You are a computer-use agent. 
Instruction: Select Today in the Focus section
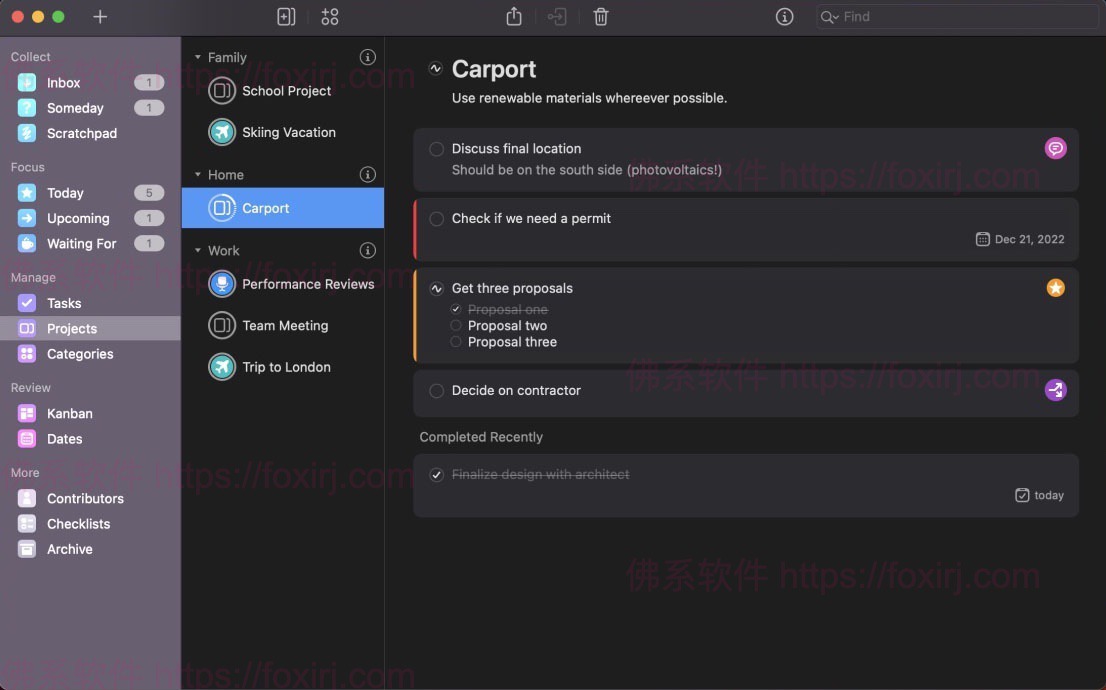65,193
